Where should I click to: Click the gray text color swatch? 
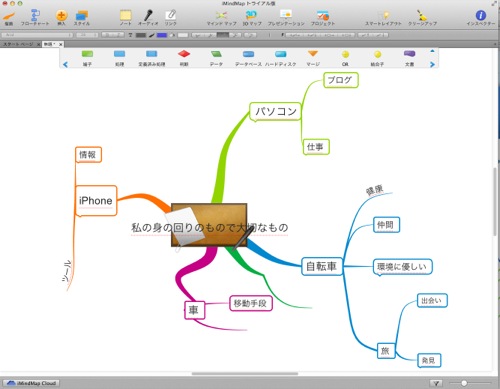[x=141, y=35]
